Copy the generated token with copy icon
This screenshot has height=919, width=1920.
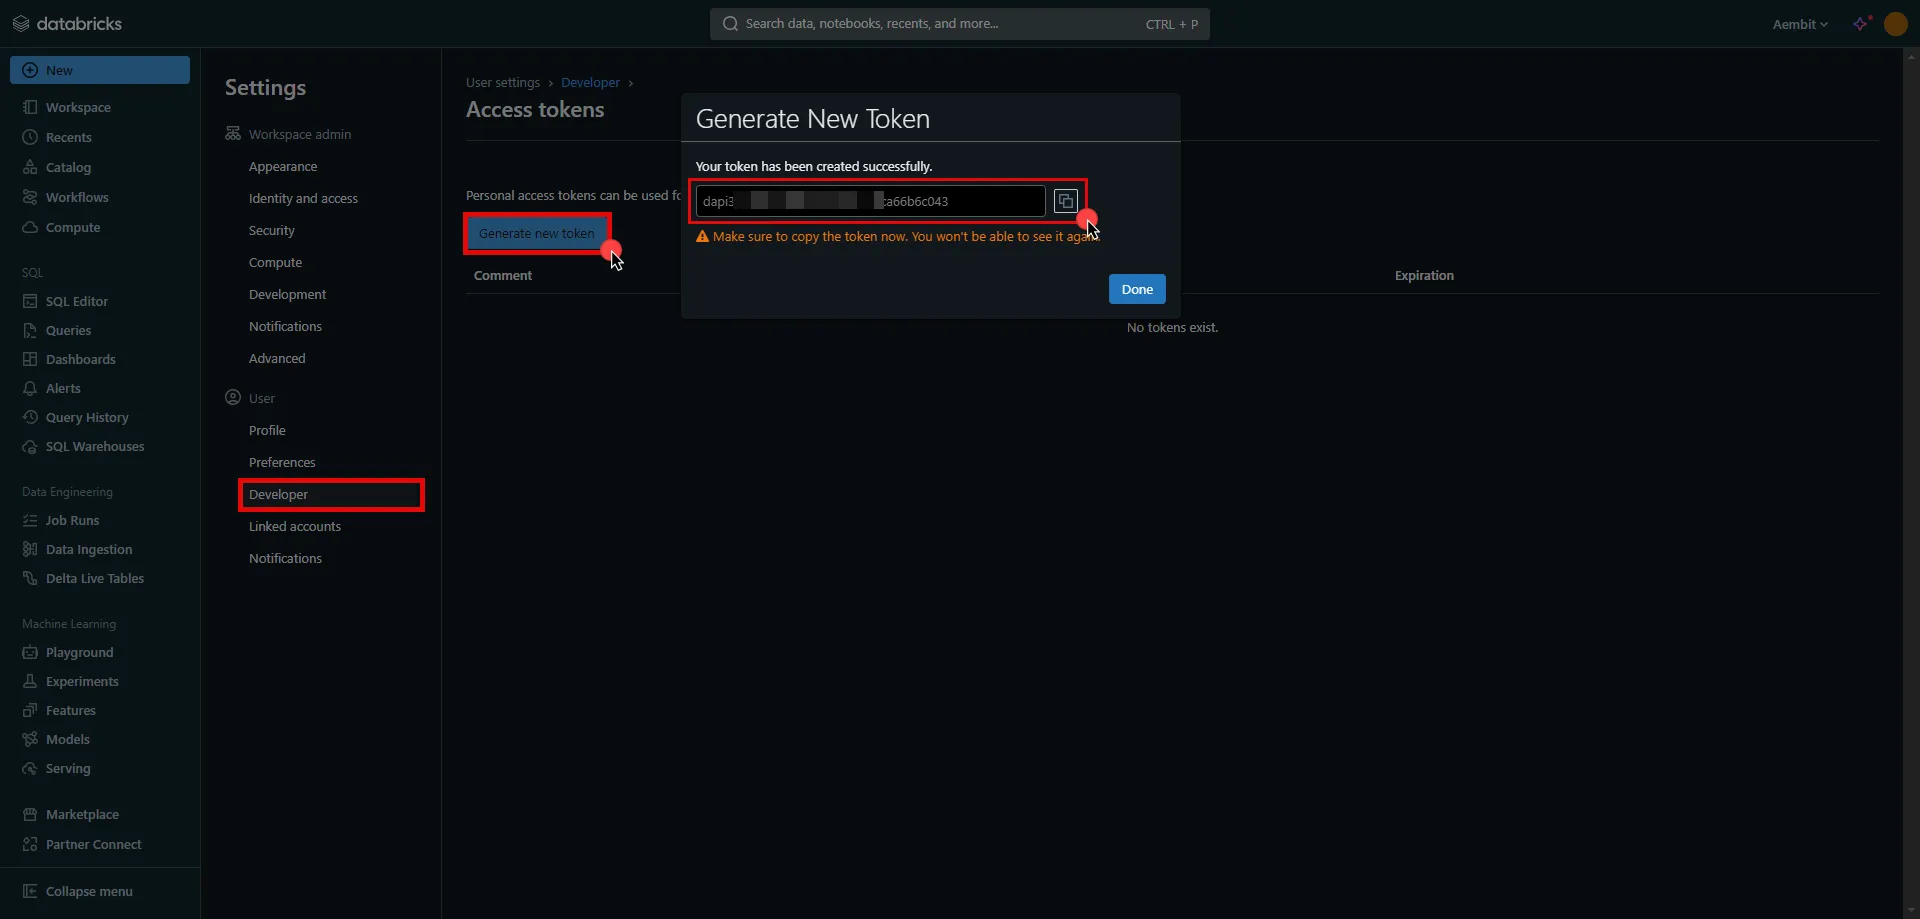tap(1065, 201)
